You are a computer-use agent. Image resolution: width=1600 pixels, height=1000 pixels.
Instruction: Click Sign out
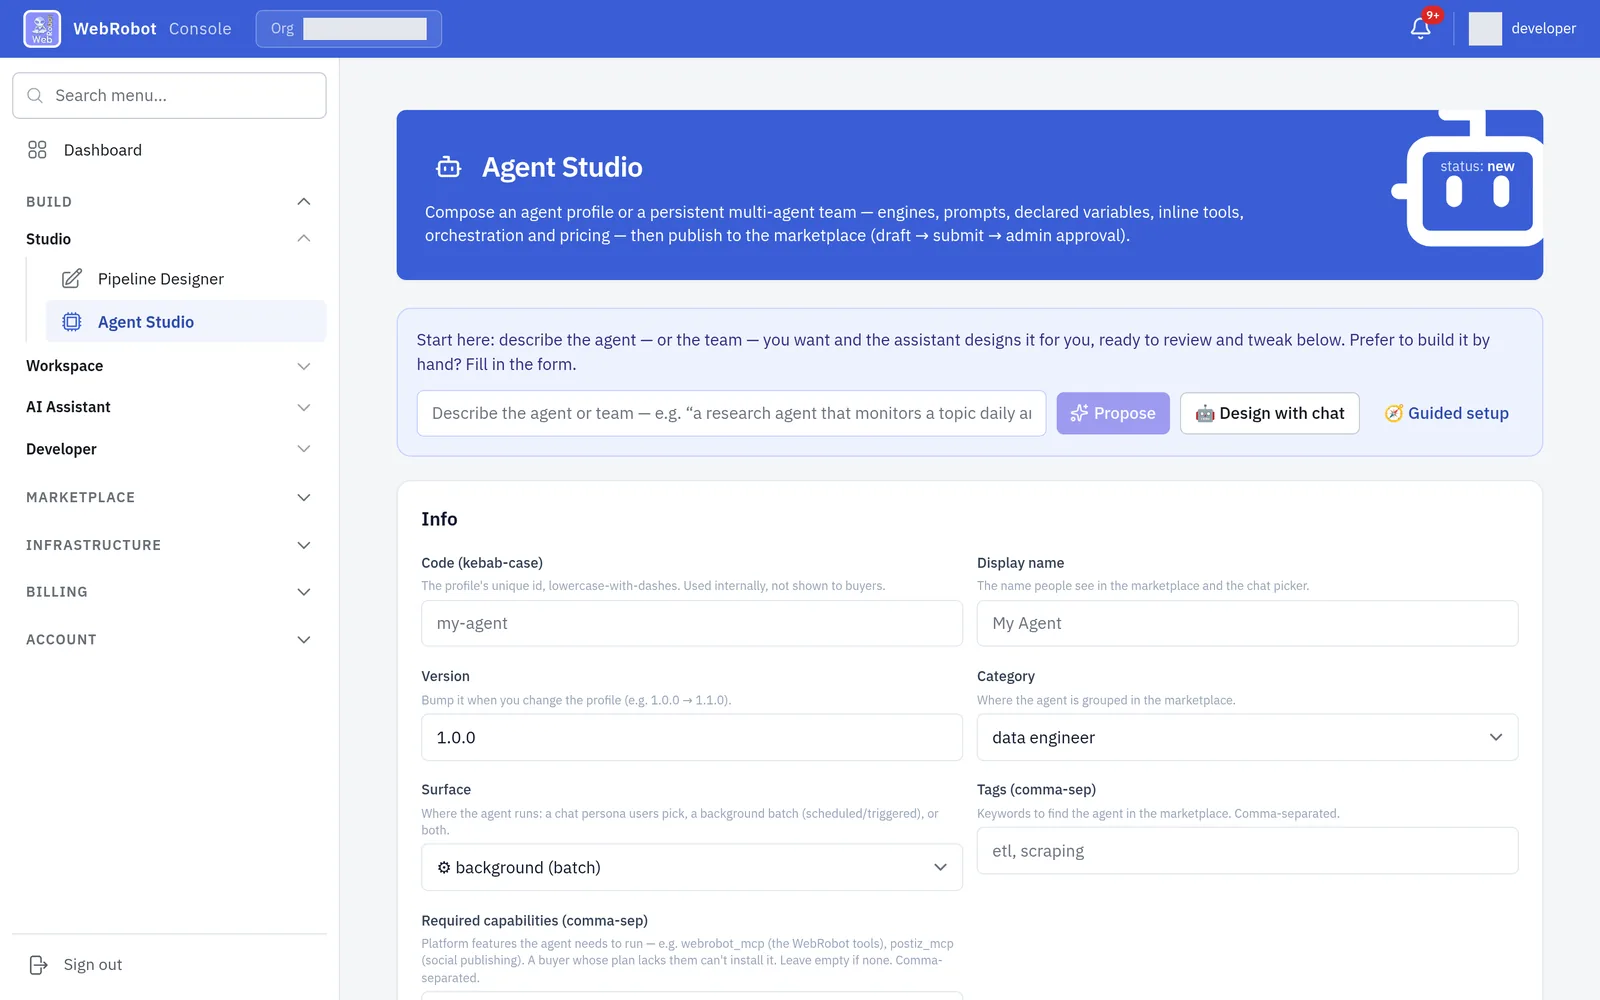93,965
